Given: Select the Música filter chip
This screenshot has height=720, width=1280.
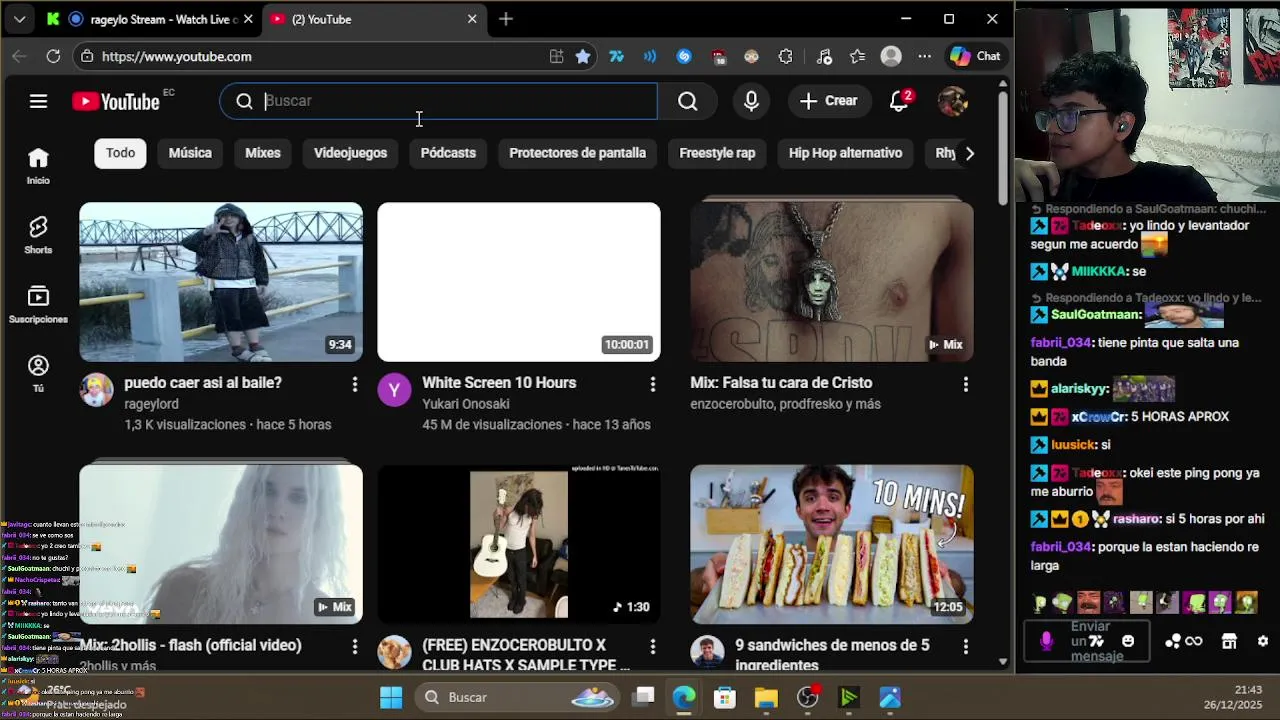Looking at the screenshot, I should (x=190, y=153).
